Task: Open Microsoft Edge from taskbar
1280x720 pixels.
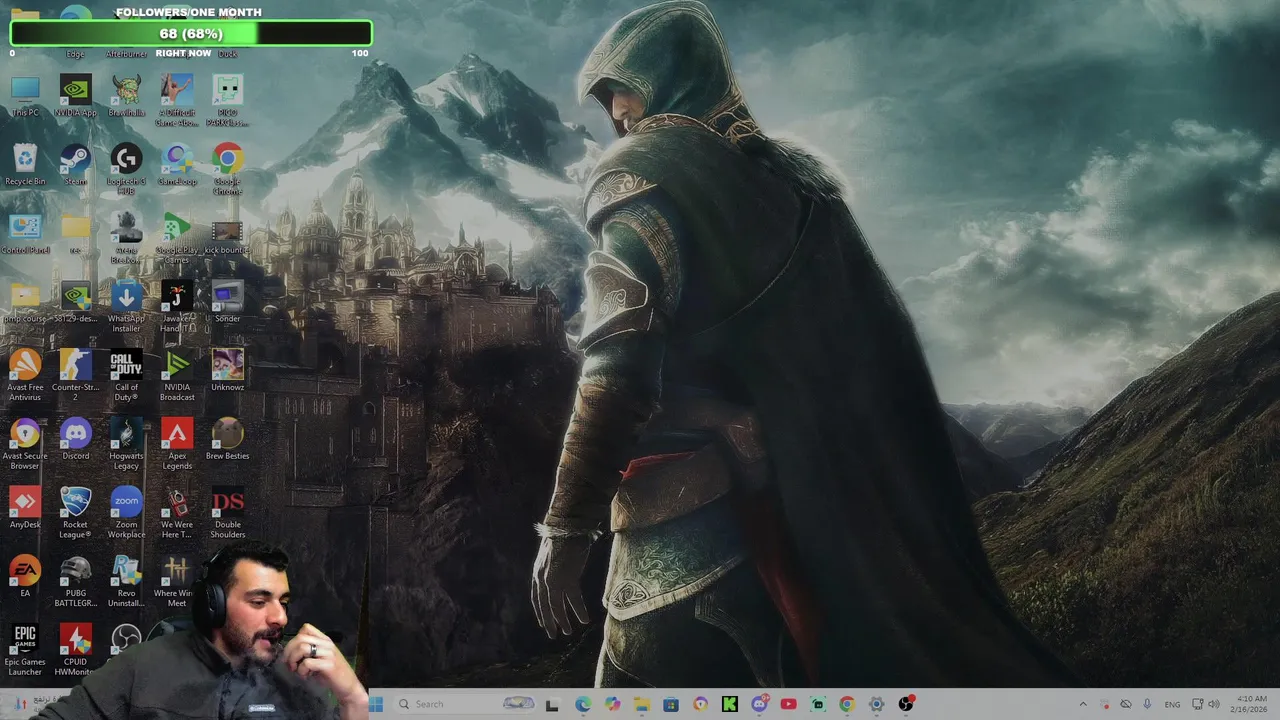Action: 583,704
